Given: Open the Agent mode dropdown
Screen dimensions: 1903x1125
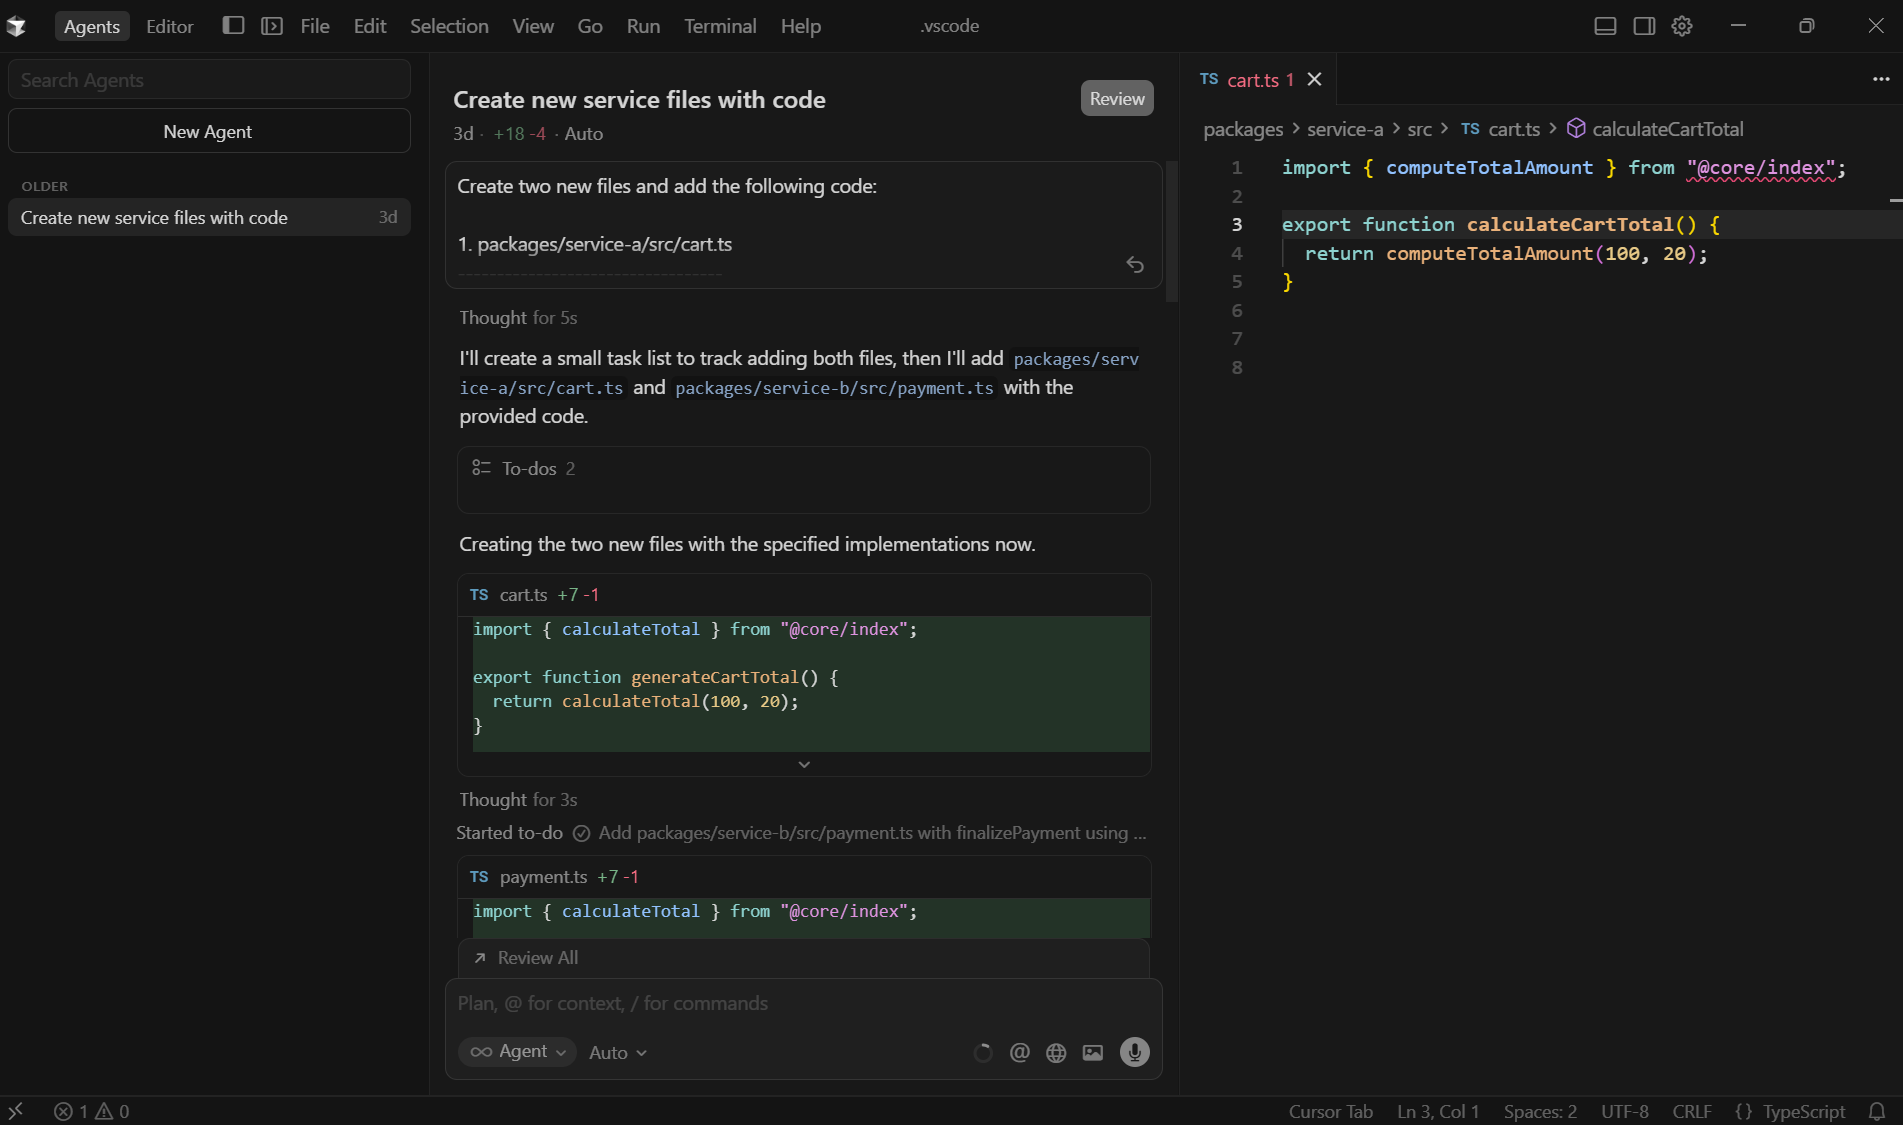Looking at the screenshot, I should (x=517, y=1052).
